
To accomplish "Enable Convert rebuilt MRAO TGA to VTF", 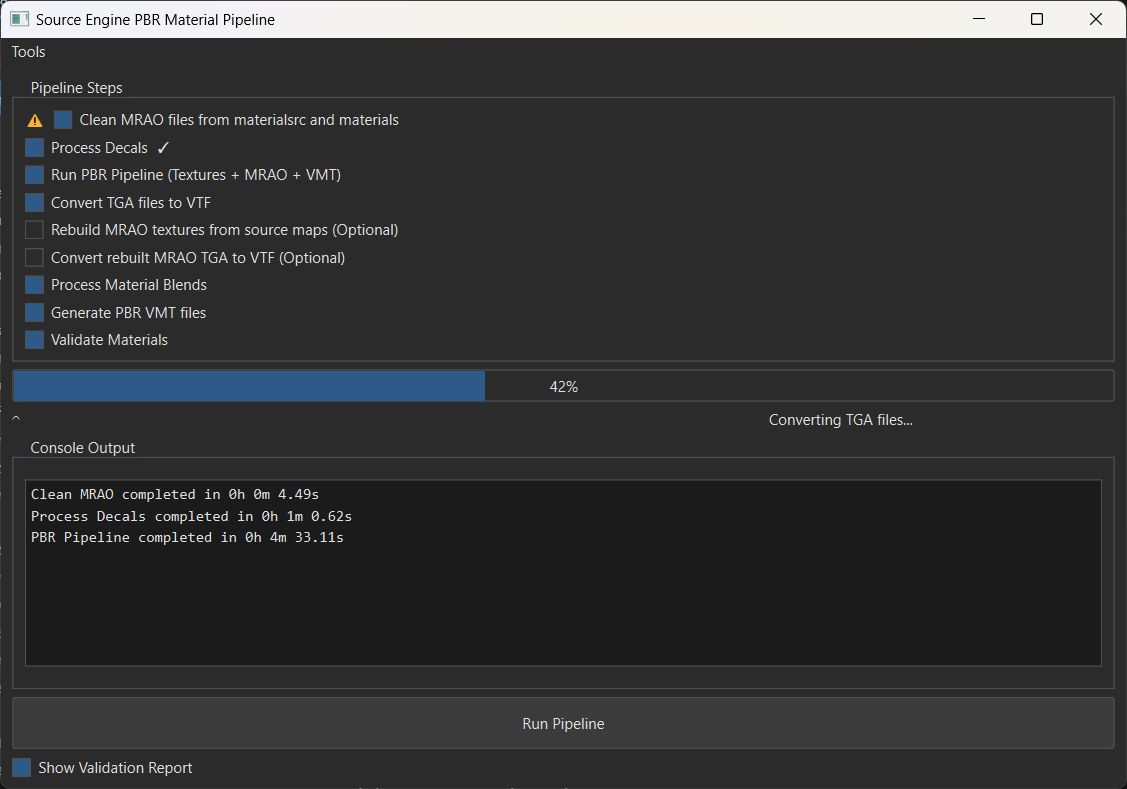I will [x=35, y=258].
